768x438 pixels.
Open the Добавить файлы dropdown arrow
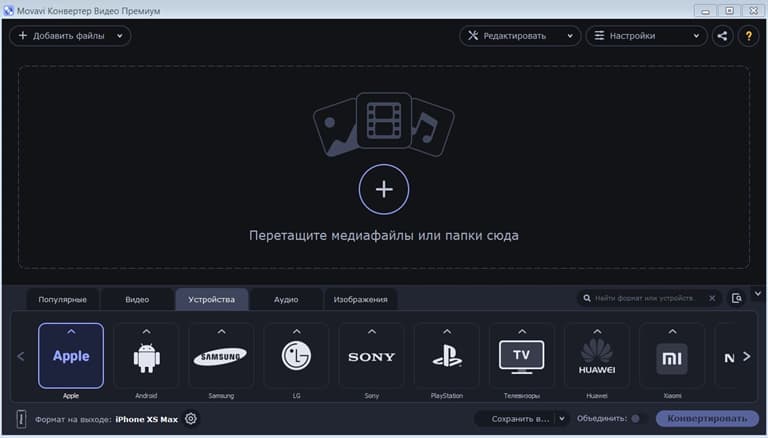[120, 36]
